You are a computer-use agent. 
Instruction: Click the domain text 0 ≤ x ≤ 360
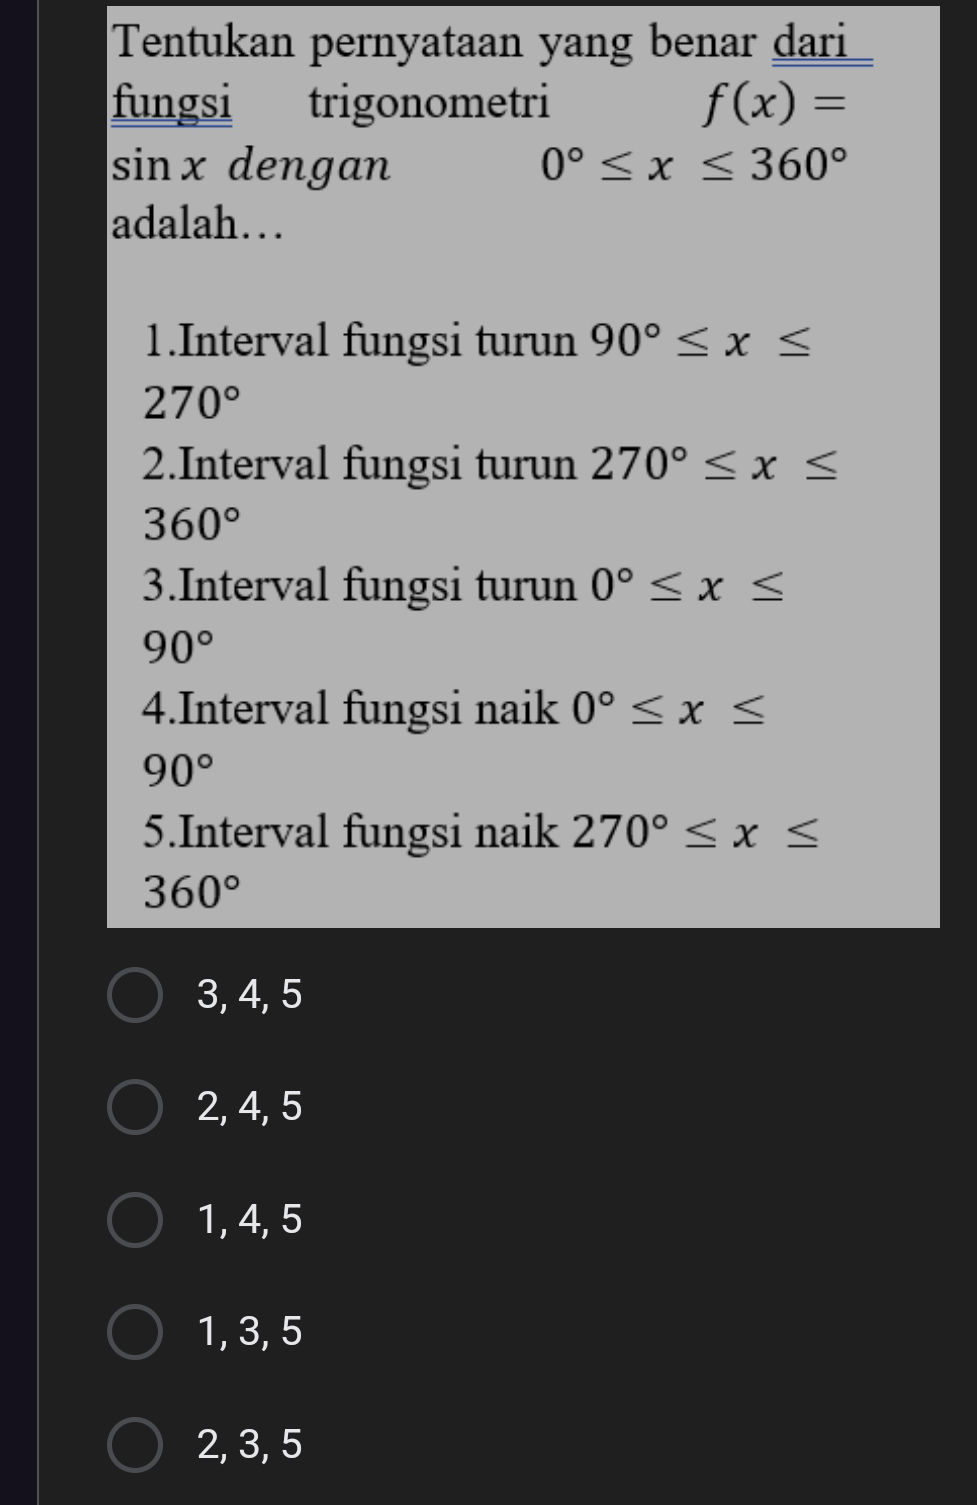(690, 165)
